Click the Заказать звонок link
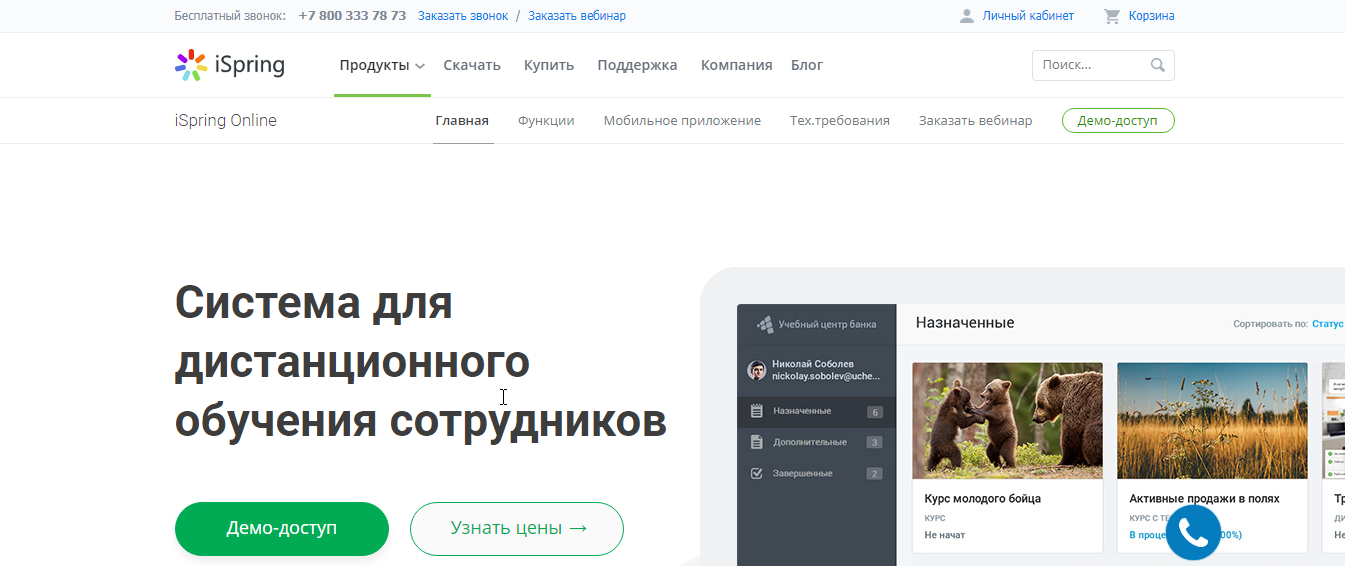Image resolution: width=1345 pixels, height=566 pixels. 463,16
